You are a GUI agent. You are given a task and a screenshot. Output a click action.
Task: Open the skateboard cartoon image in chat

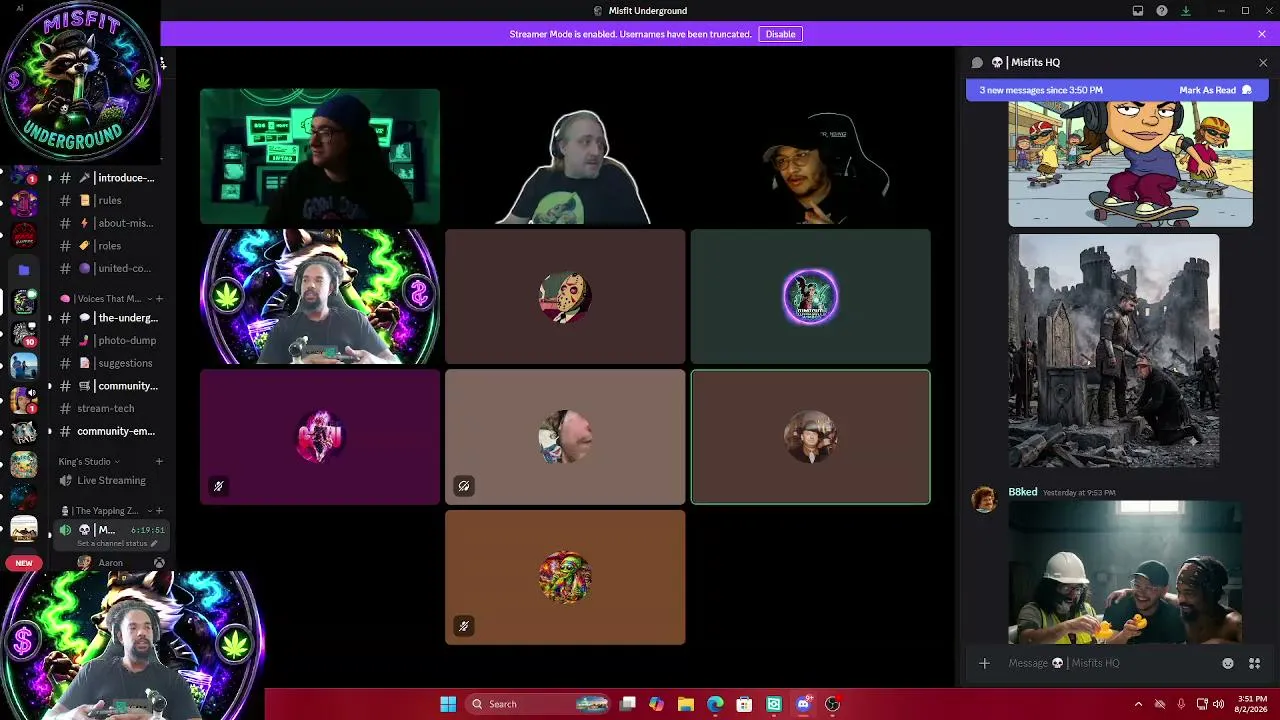[1130, 164]
